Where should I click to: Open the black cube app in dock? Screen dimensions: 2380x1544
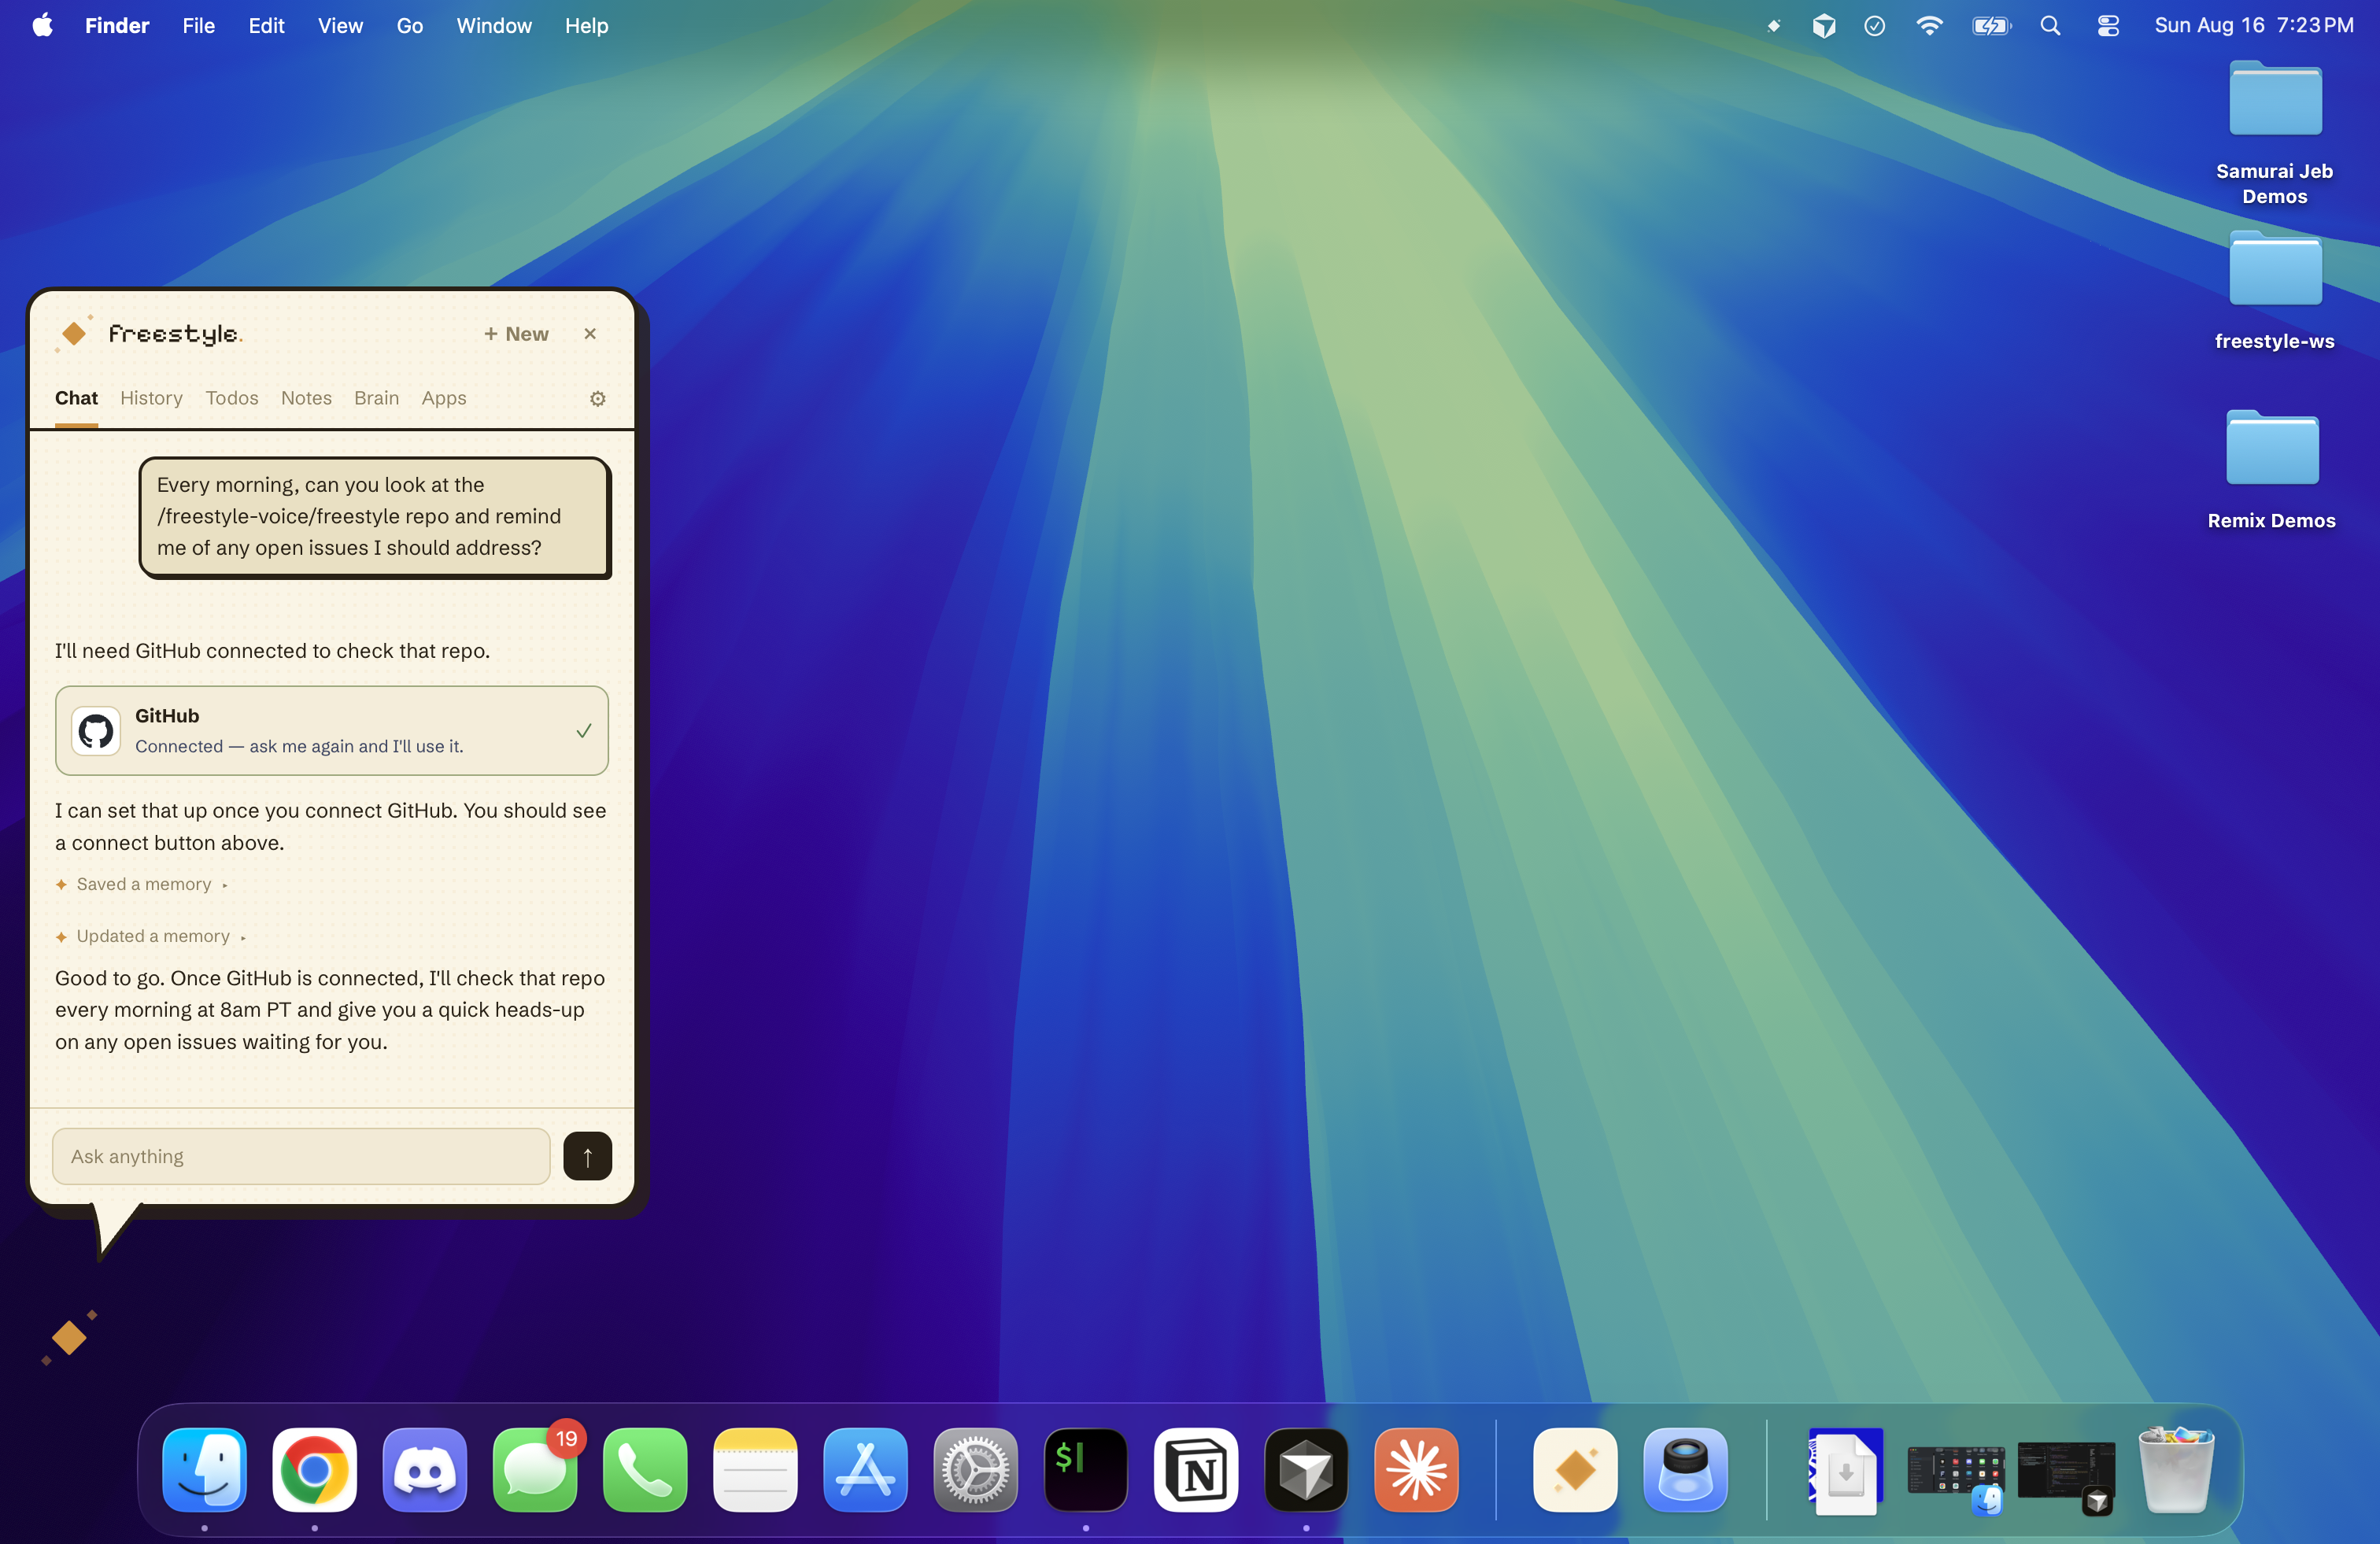point(1306,1470)
